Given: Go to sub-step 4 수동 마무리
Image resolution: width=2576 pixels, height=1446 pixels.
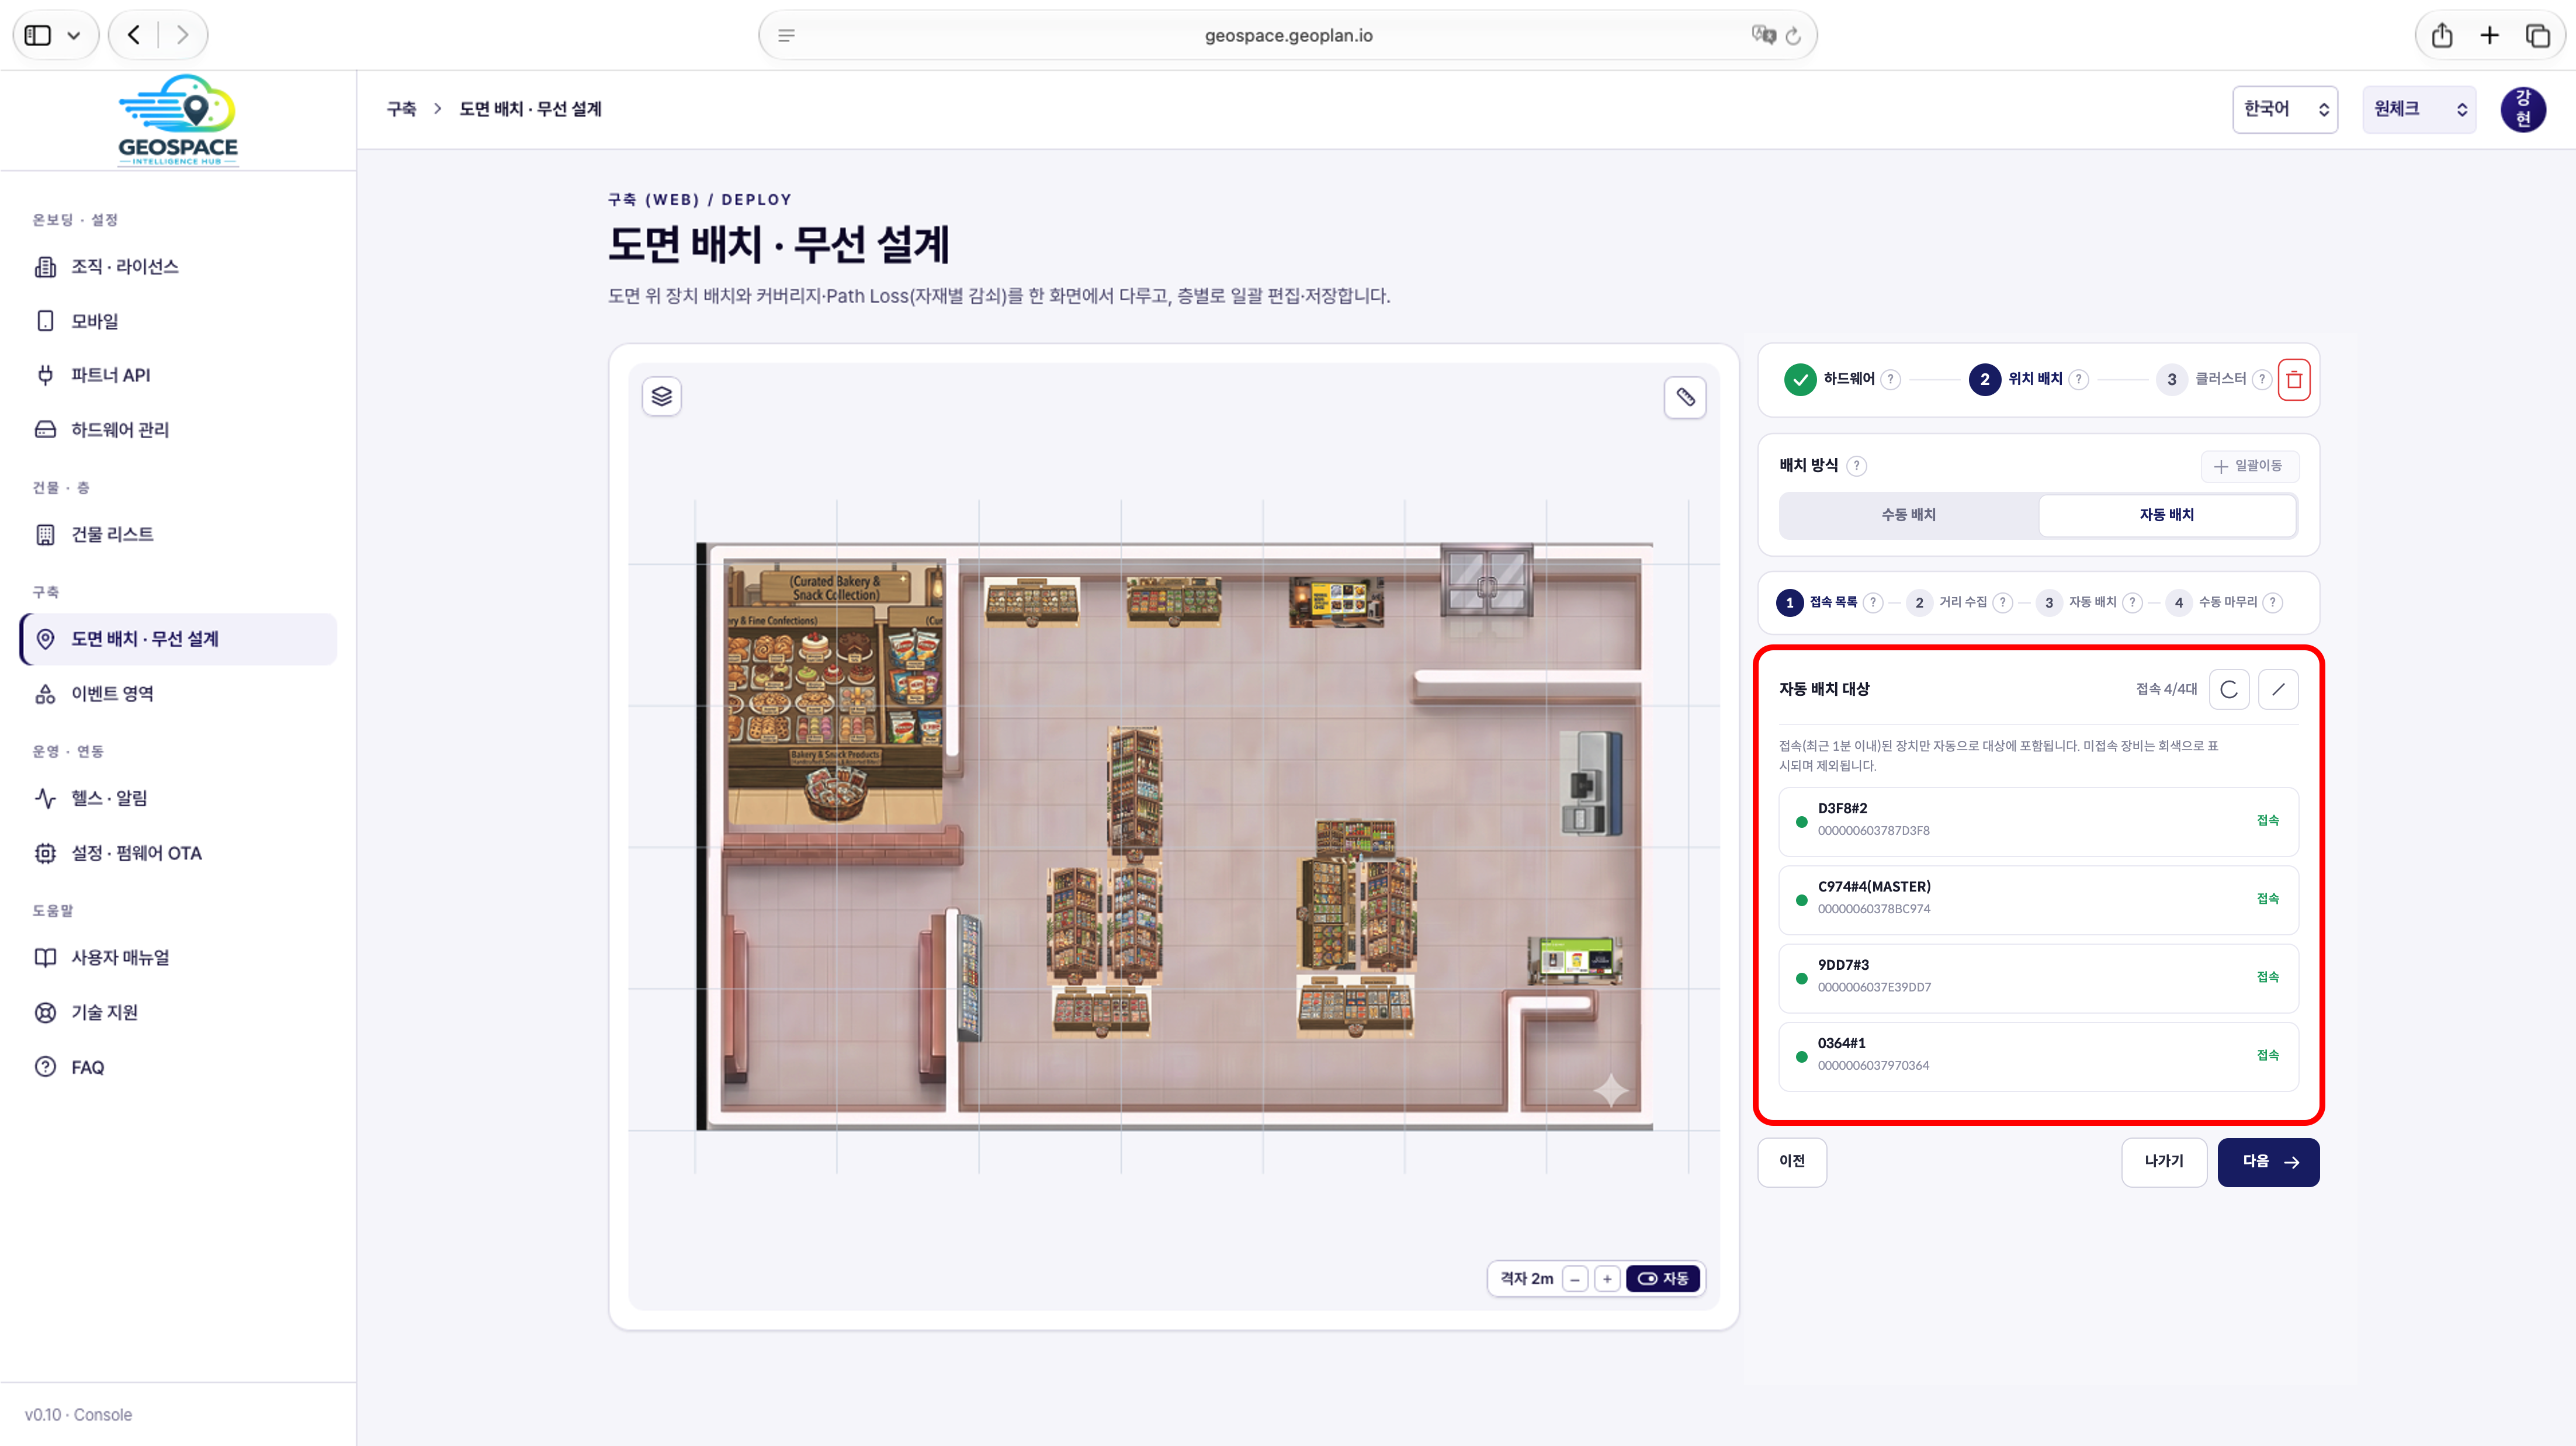Looking at the screenshot, I should point(2212,603).
